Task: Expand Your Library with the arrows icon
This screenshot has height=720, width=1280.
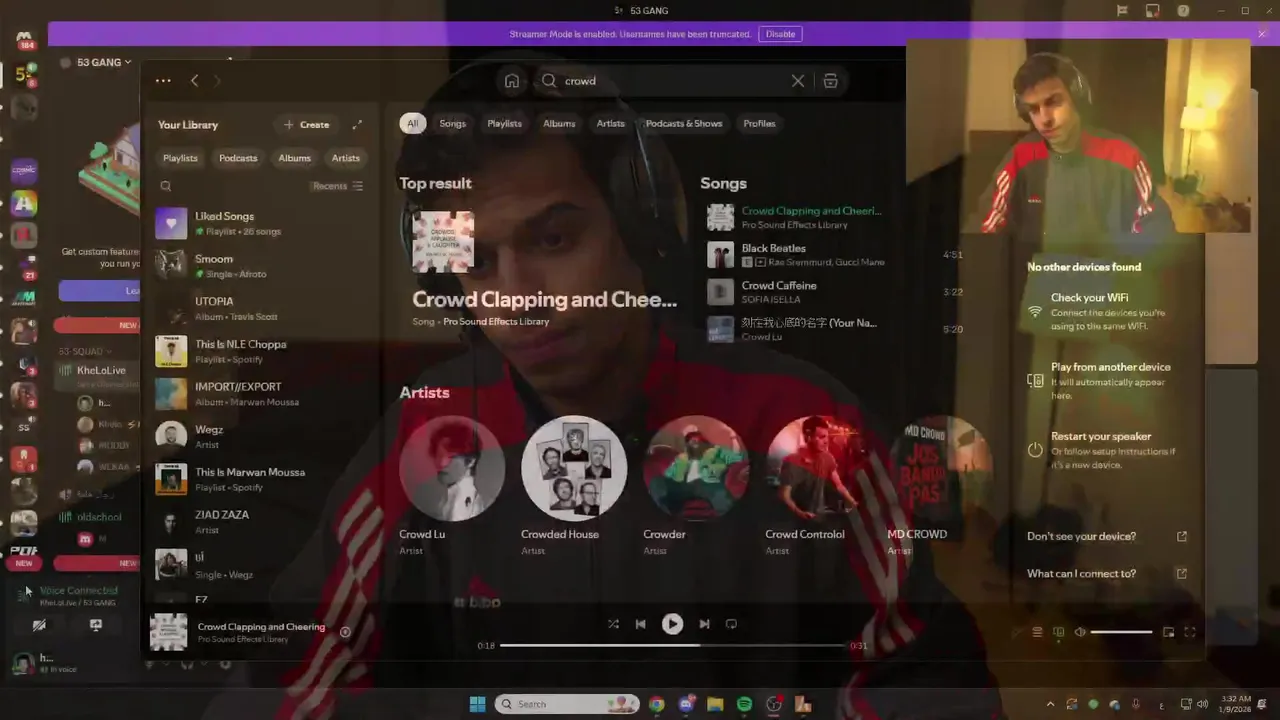Action: [x=357, y=125]
